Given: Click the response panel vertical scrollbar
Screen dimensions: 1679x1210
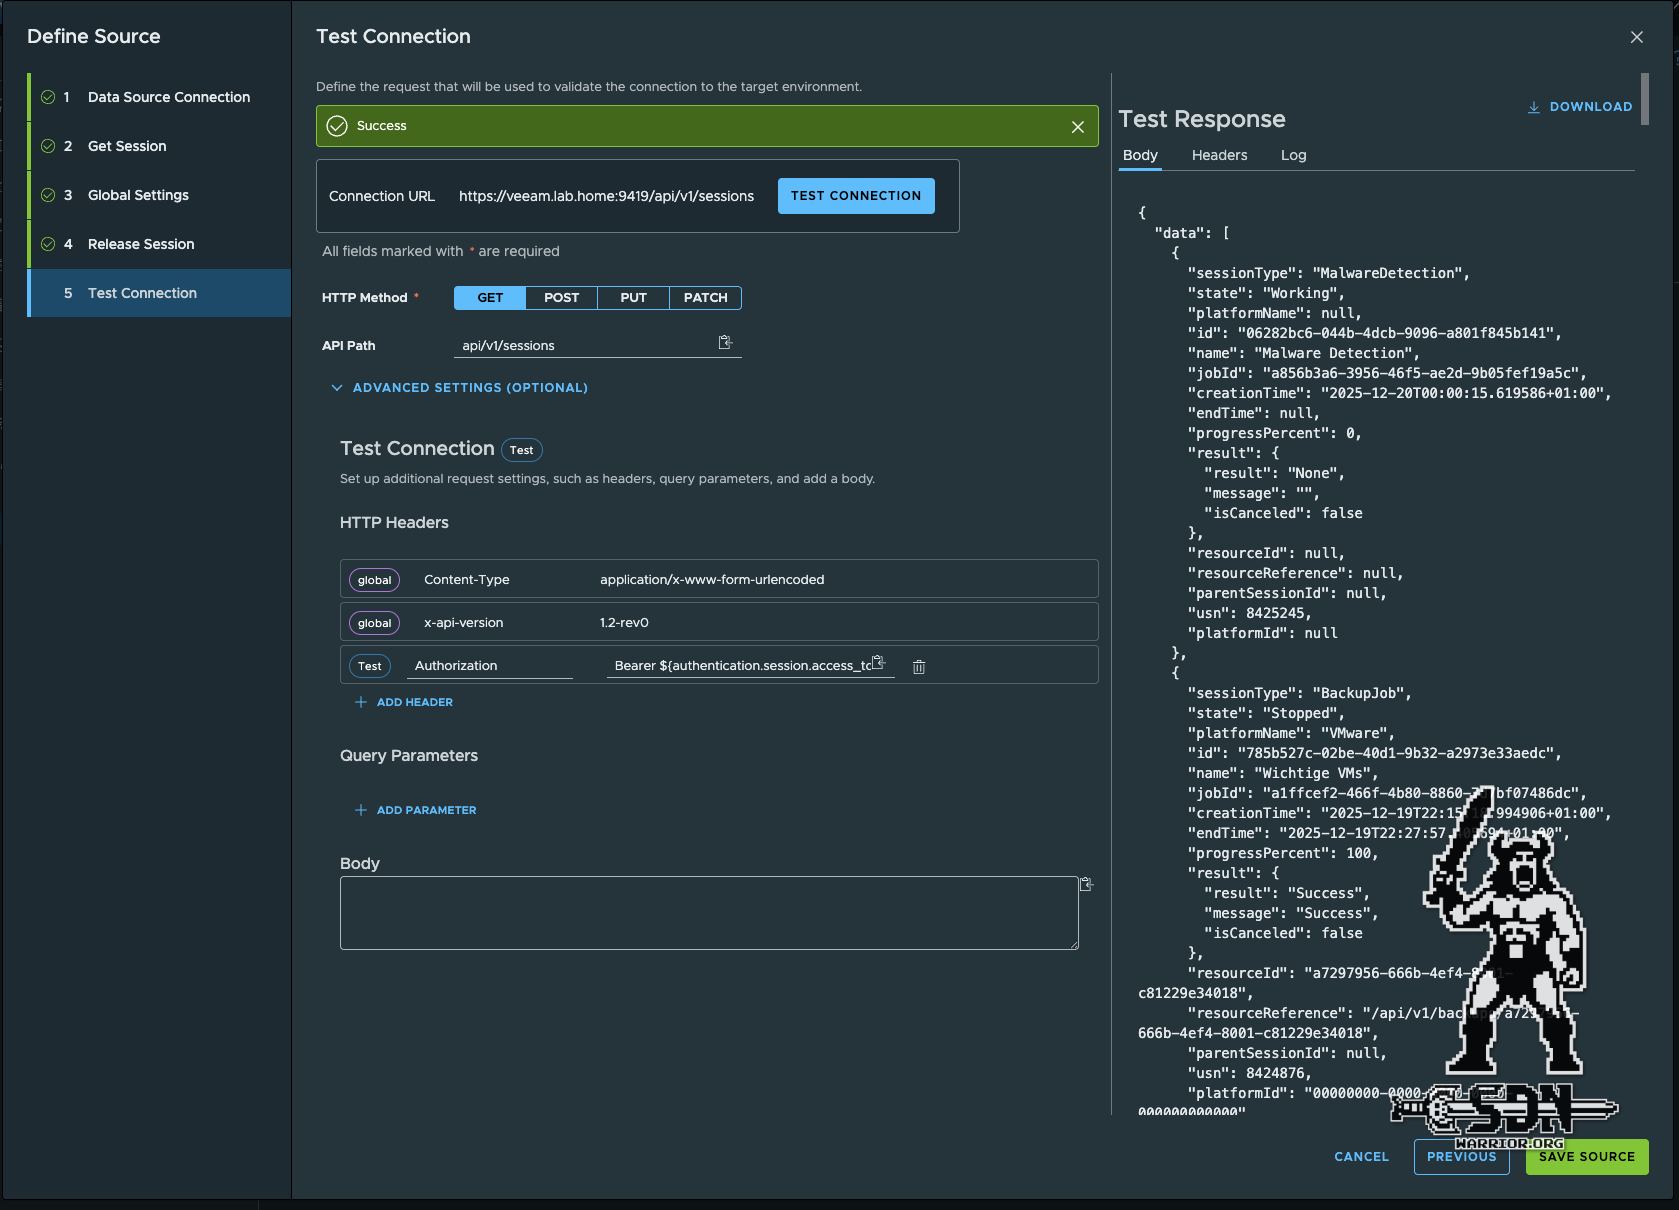Looking at the screenshot, I should [1644, 98].
